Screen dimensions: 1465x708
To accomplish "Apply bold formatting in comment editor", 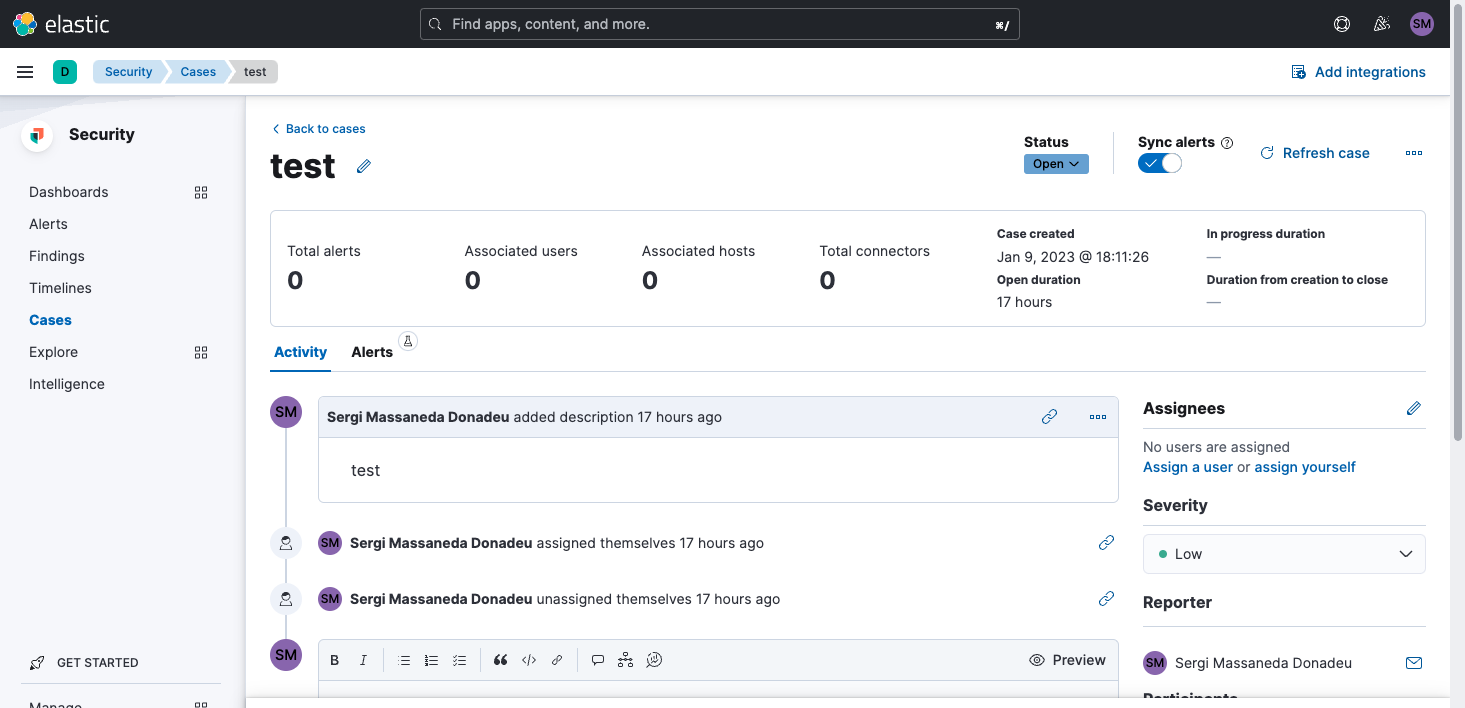I will point(335,660).
